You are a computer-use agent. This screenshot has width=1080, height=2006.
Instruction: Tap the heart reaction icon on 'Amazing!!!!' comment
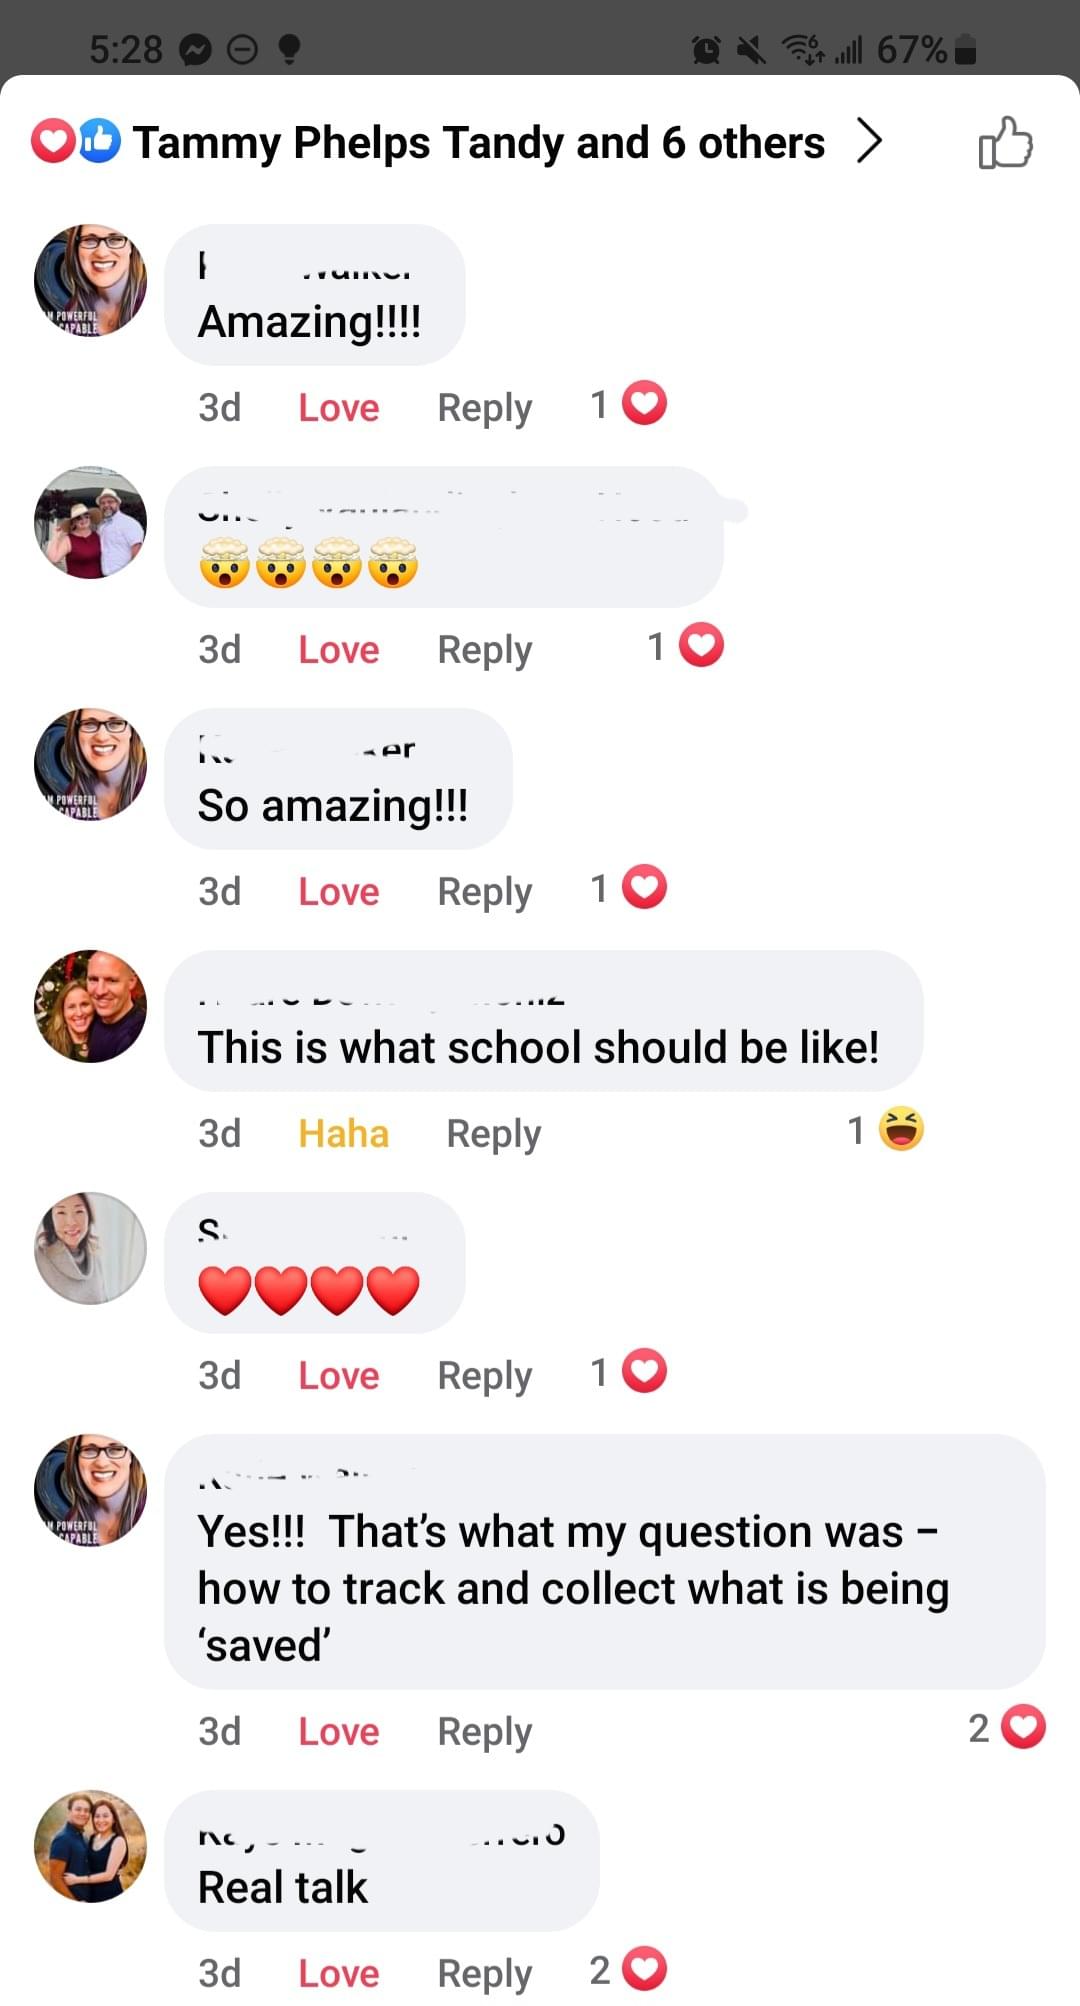tap(644, 404)
